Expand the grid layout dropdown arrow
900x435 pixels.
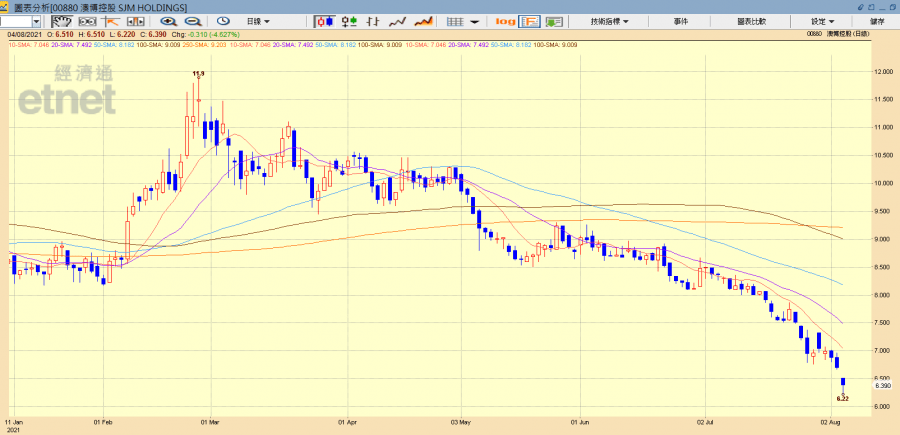point(473,21)
